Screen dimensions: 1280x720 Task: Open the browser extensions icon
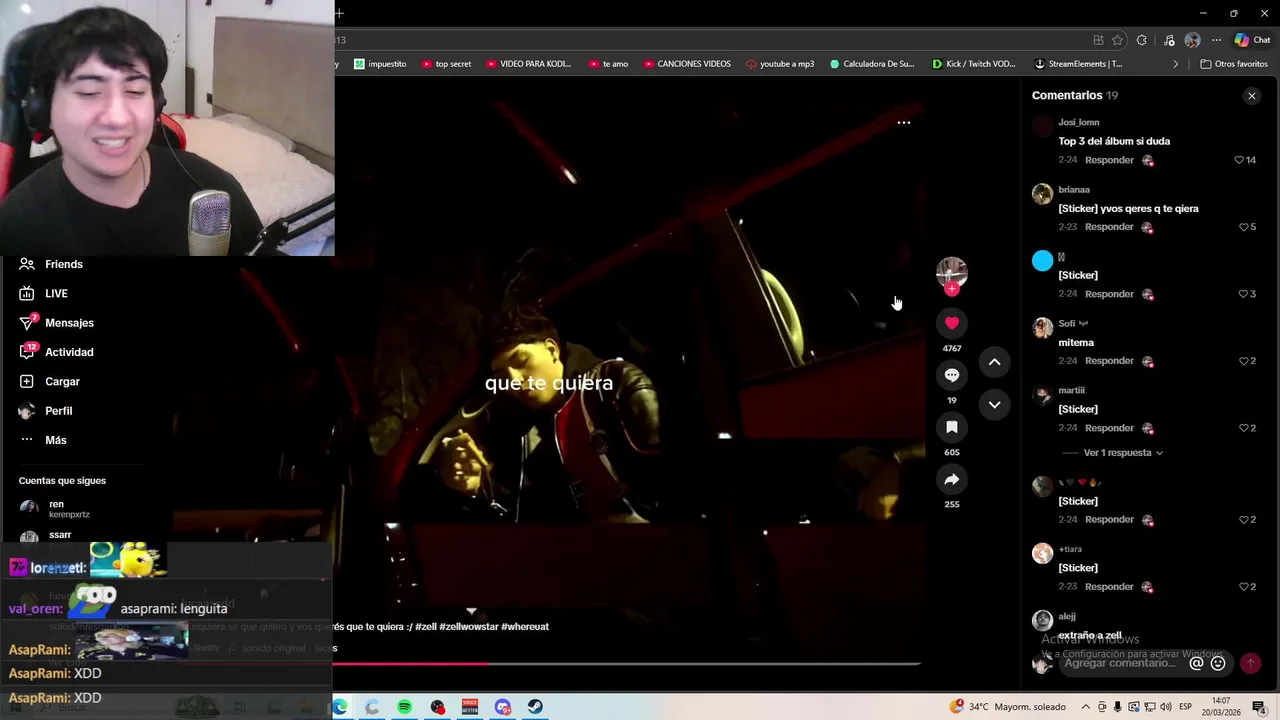[1142, 40]
